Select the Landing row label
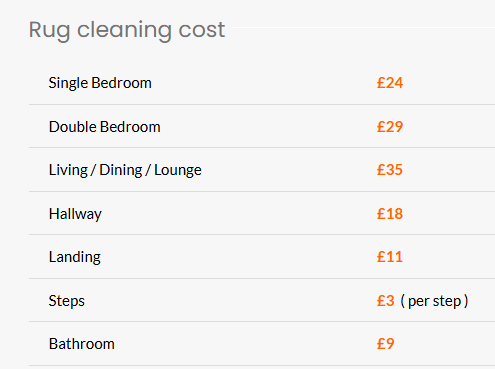Image resolution: width=495 pixels, height=369 pixels. pyautogui.click(x=75, y=257)
